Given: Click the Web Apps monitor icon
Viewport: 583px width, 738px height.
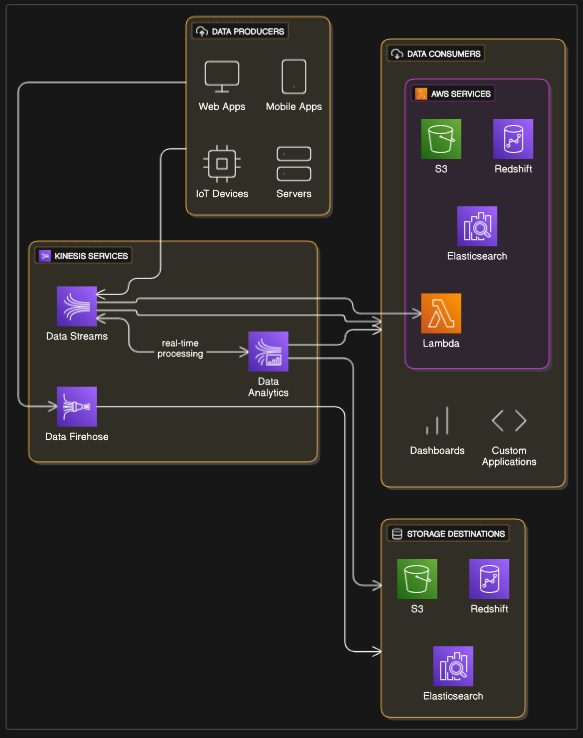Looking at the screenshot, I should [222, 77].
